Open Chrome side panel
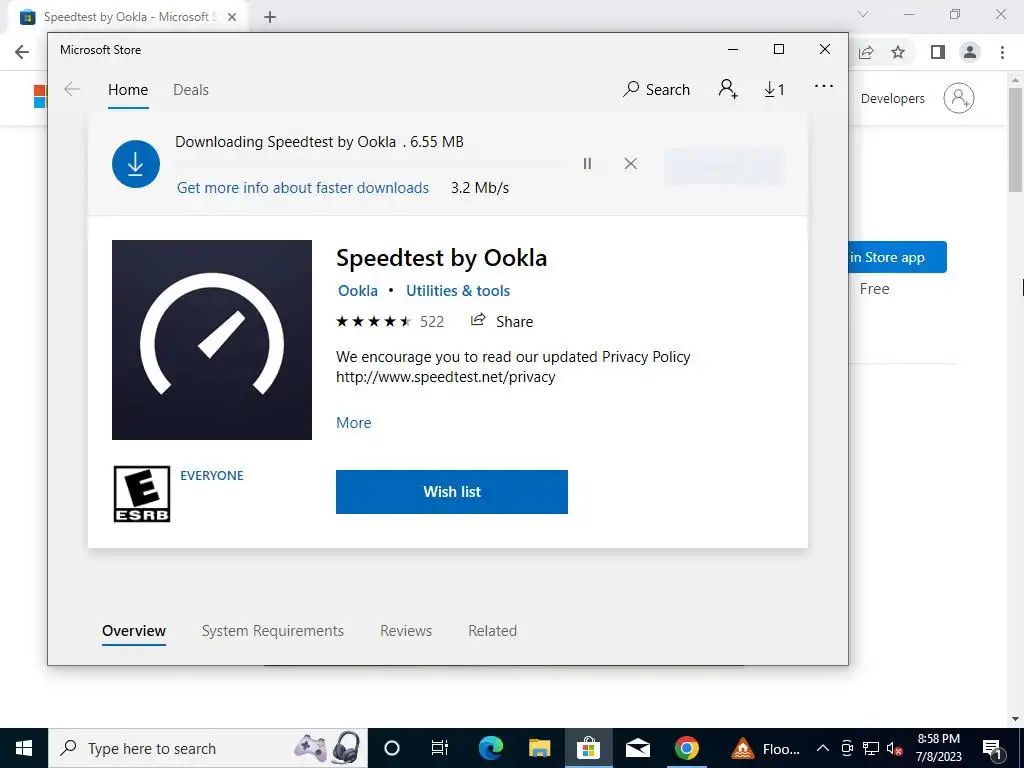1024x768 pixels. tap(938, 52)
